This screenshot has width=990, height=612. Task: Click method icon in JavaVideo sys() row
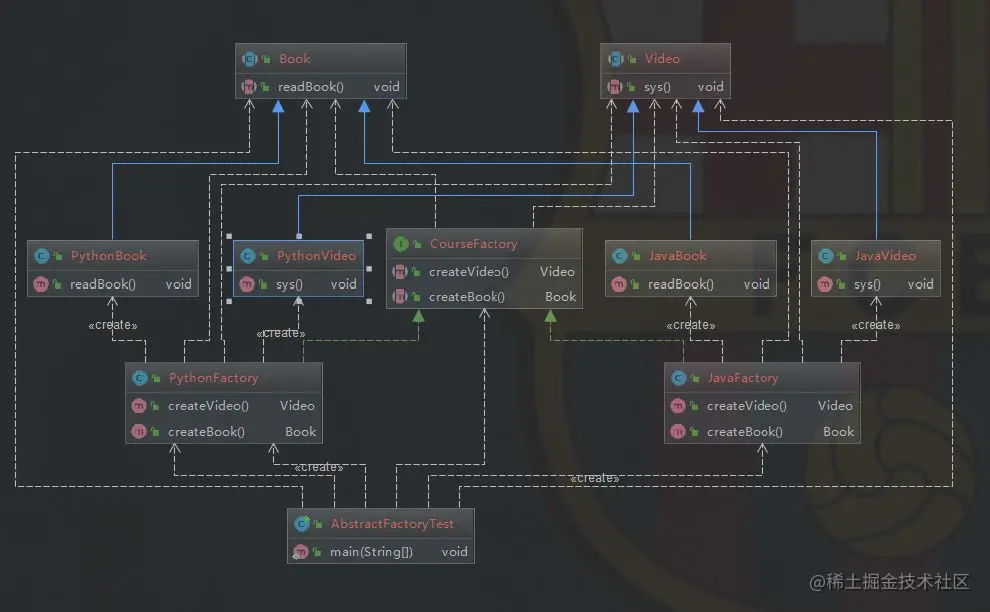pyautogui.click(x=825, y=284)
